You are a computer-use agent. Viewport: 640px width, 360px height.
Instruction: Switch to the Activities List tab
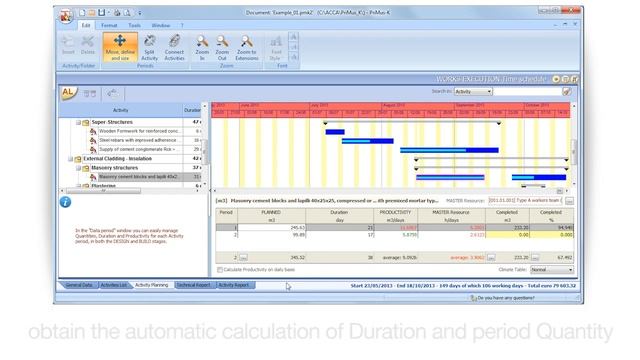click(x=113, y=285)
